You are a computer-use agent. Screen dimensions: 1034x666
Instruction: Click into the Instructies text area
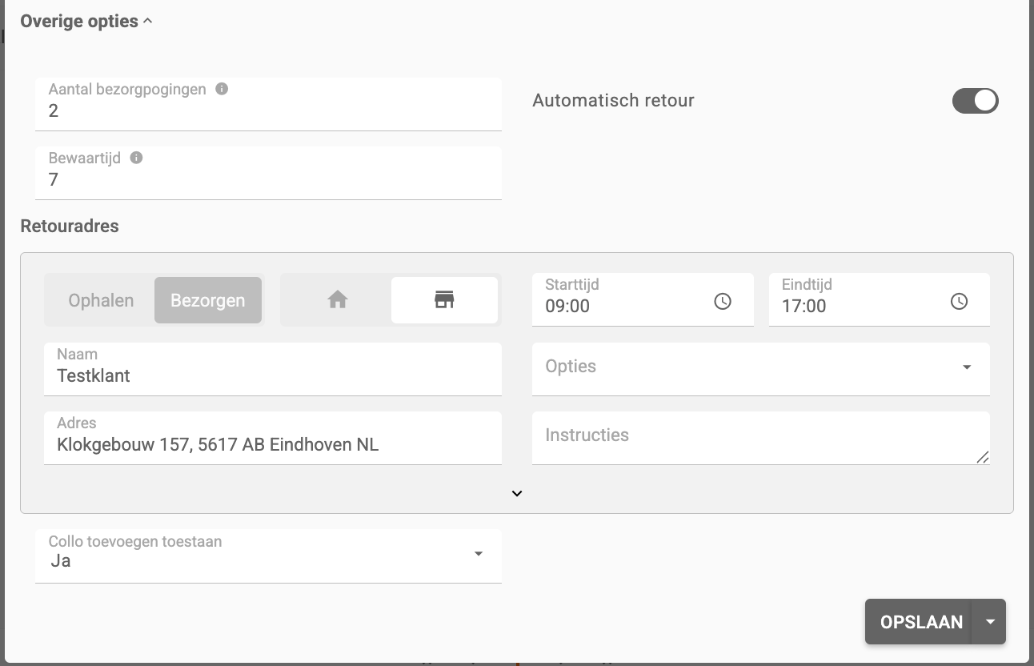click(x=761, y=438)
